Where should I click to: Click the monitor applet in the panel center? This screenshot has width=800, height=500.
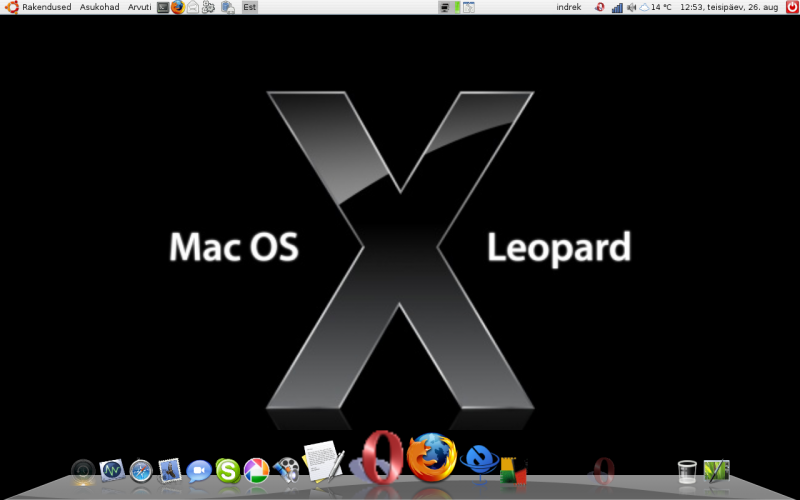point(444,7)
